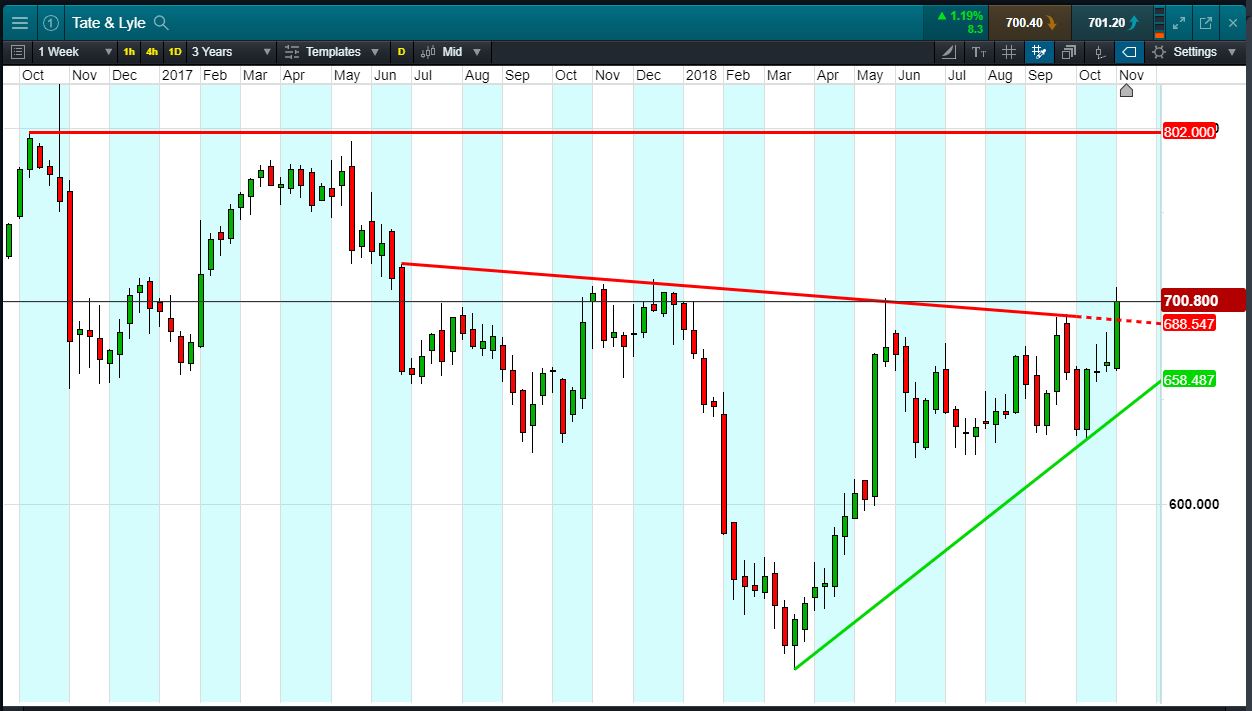Click the Tate & Lyle product title
This screenshot has height=711, width=1252.
[108, 23]
